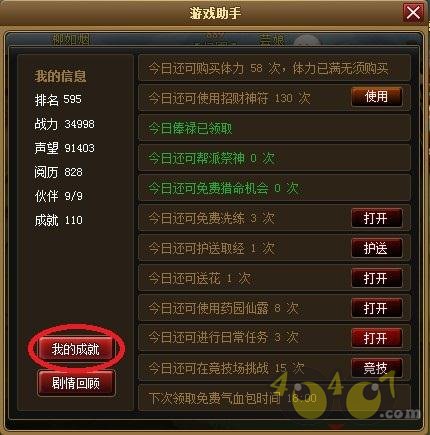Click the 竞技 button for 竞技场挑战
430x435 pixels.
(x=376, y=368)
